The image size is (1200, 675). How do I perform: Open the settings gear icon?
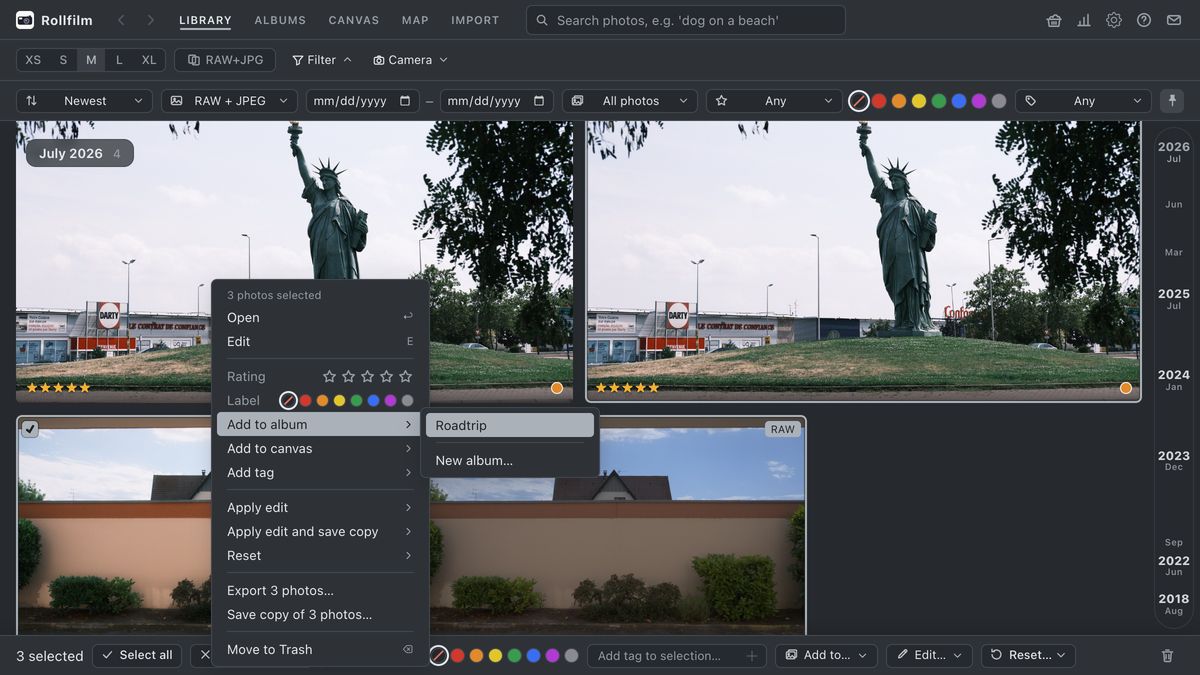pos(1114,20)
